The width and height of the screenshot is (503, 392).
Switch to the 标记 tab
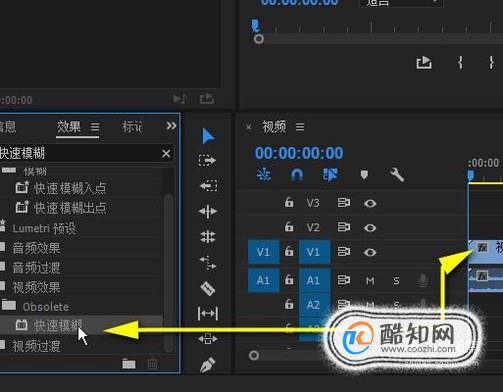pyautogui.click(x=132, y=127)
